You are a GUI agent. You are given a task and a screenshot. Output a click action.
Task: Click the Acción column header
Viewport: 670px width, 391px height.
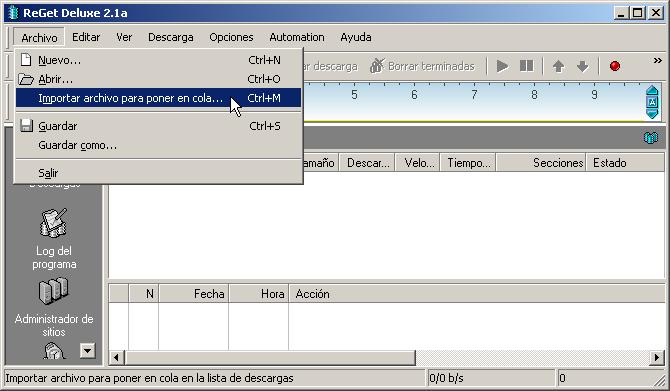point(477,294)
